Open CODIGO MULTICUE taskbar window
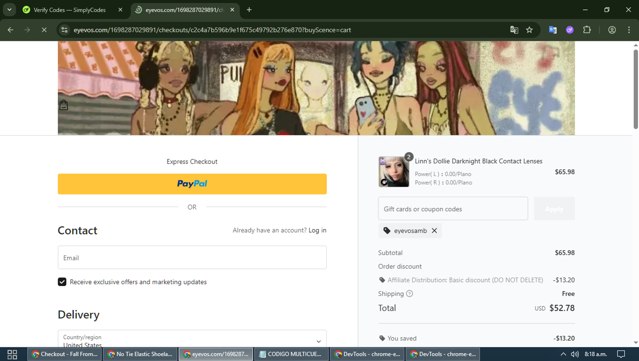The height and width of the screenshot is (361, 639). 290,354
